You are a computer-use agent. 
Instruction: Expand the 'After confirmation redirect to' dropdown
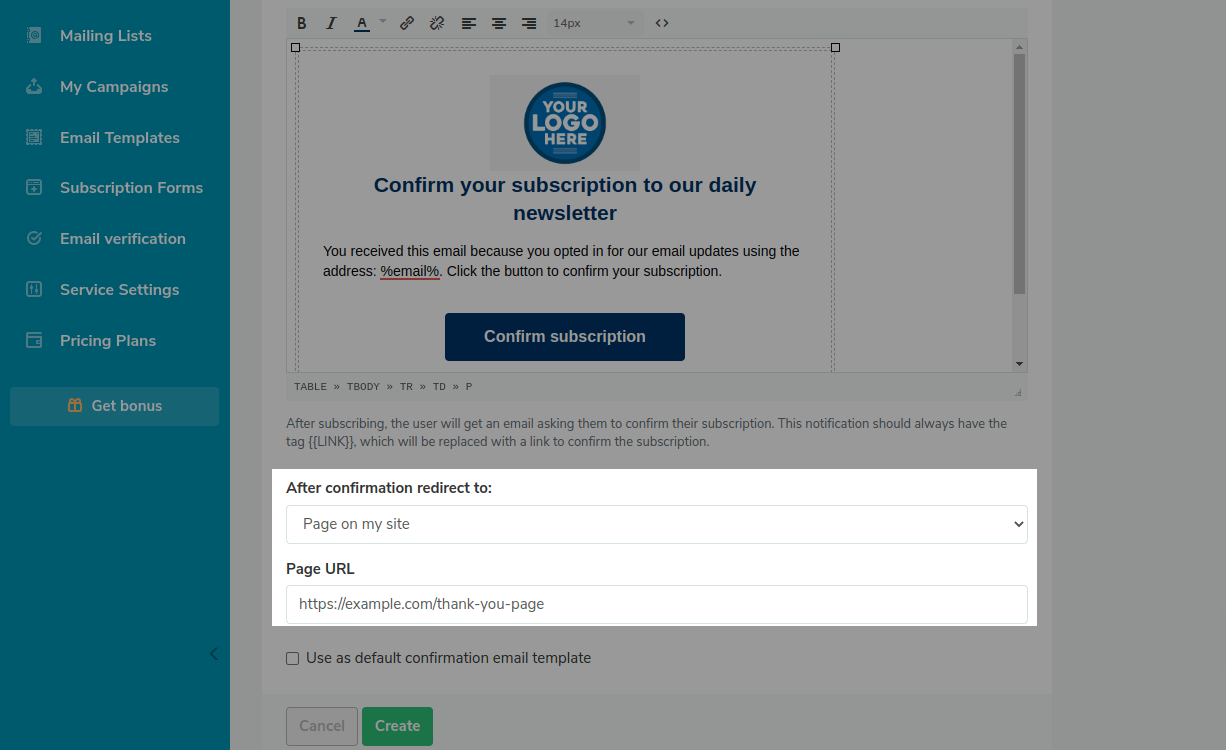656,524
